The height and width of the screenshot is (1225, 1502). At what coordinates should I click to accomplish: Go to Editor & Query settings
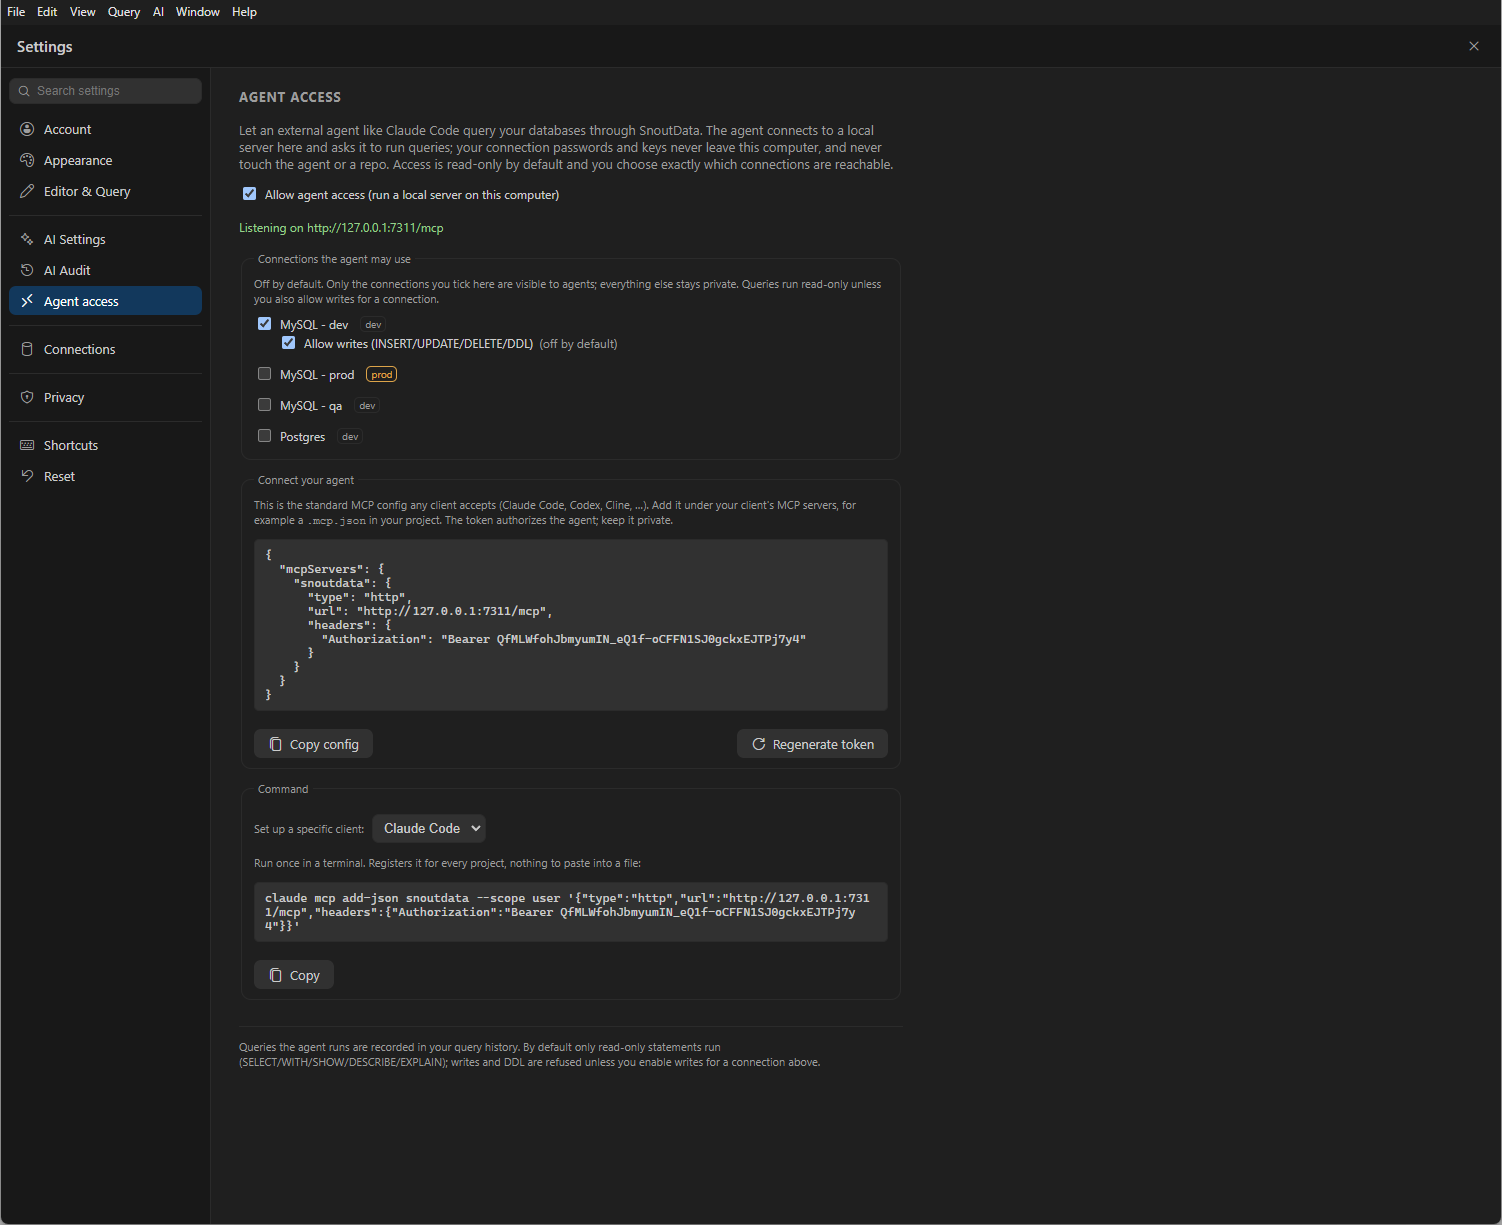click(x=105, y=191)
